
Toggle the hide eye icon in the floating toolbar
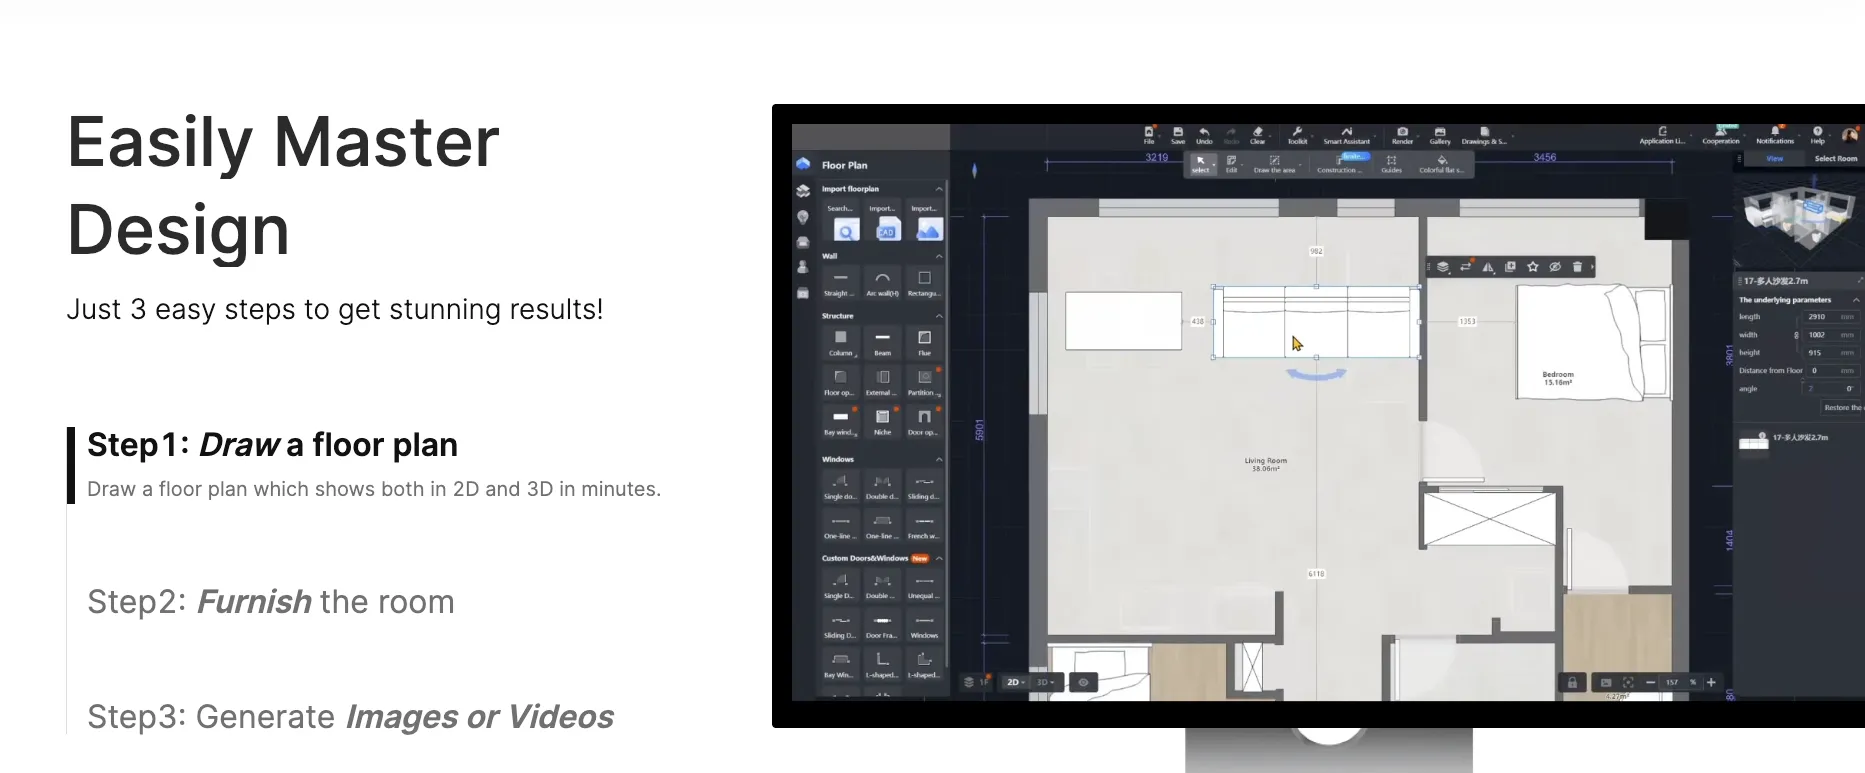coord(1555,267)
